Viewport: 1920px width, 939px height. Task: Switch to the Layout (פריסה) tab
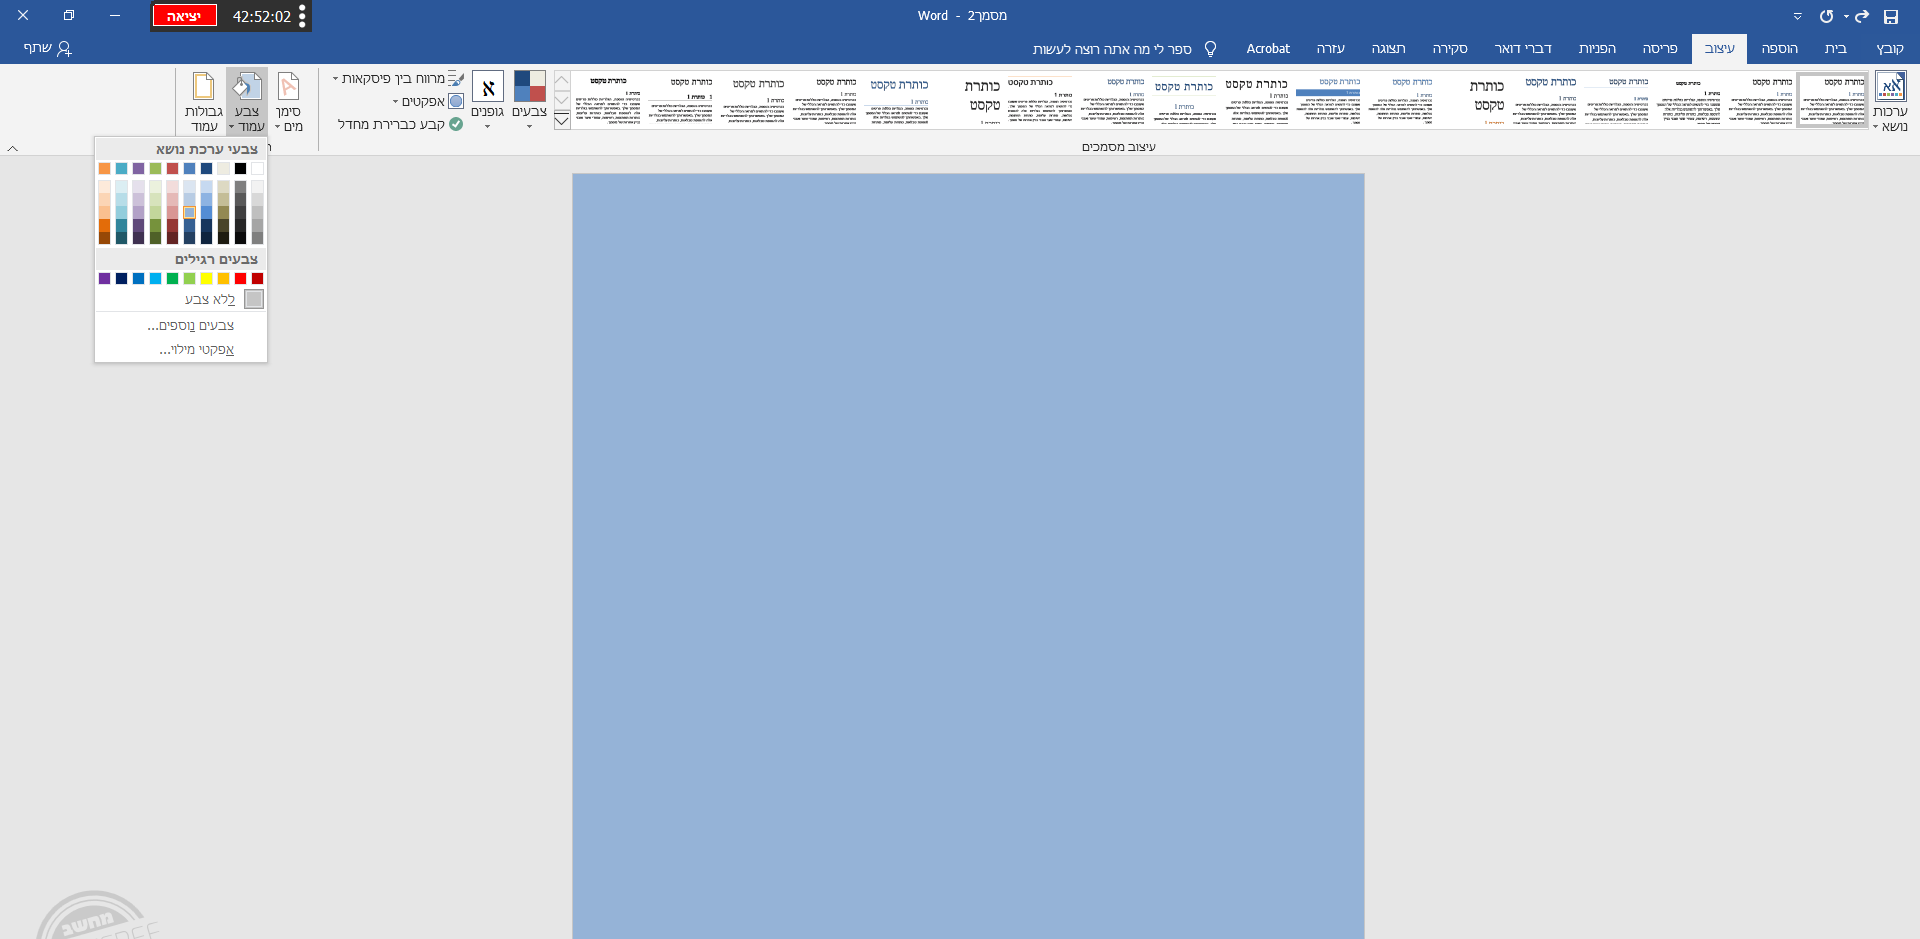[1659, 48]
